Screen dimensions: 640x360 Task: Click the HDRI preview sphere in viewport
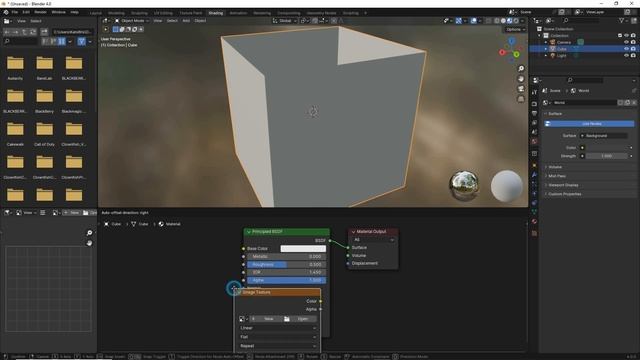[464, 186]
